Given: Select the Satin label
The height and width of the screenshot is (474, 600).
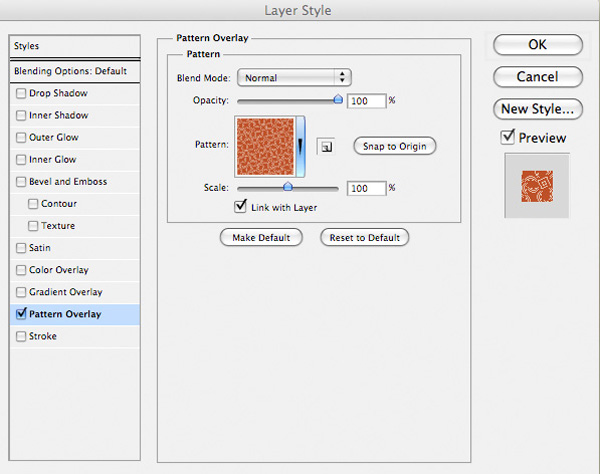Looking at the screenshot, I should point(40,248).
